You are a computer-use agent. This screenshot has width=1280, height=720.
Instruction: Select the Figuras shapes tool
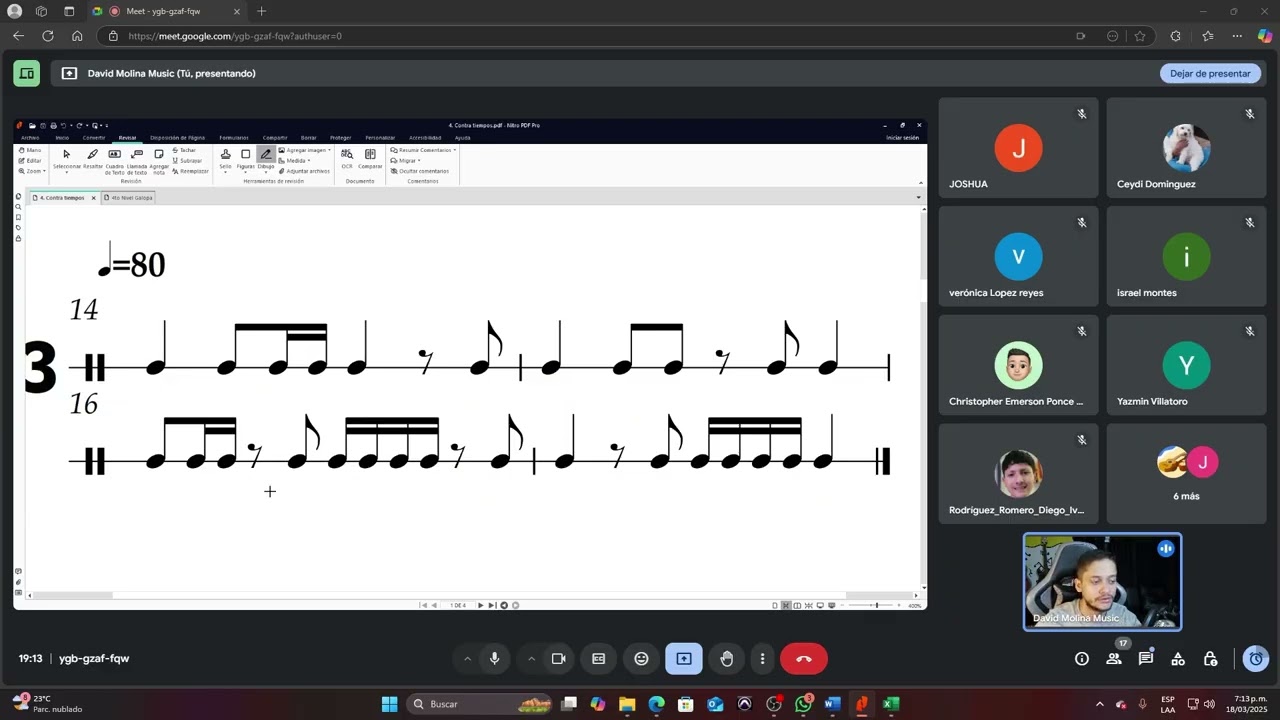(245, 159)
